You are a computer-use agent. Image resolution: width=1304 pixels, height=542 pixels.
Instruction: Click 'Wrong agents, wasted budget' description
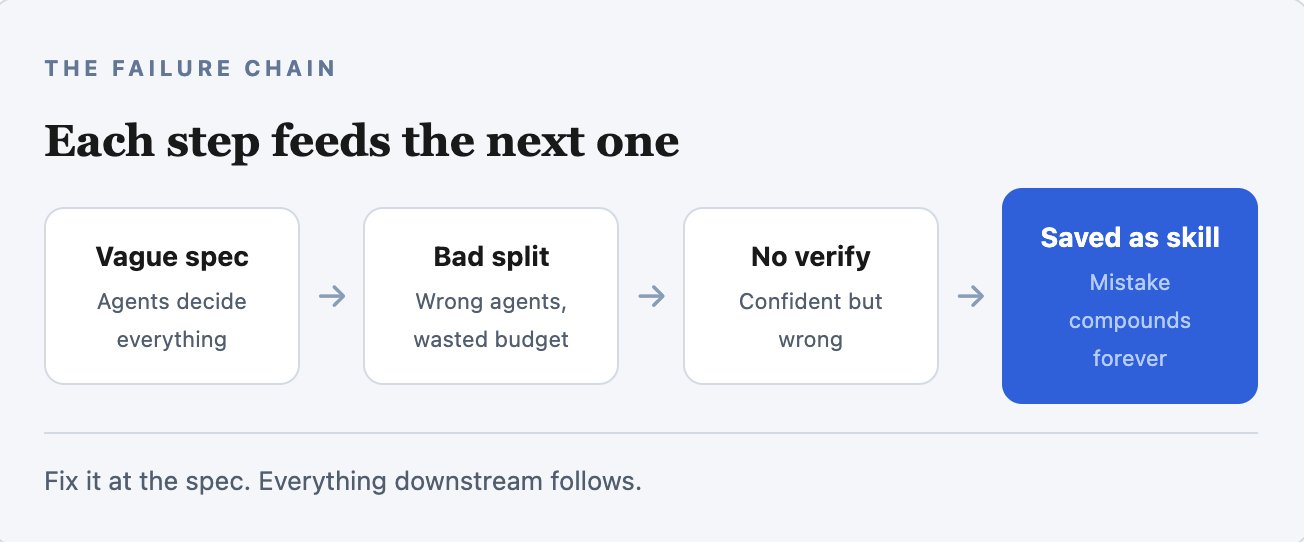tap(491, 320)
